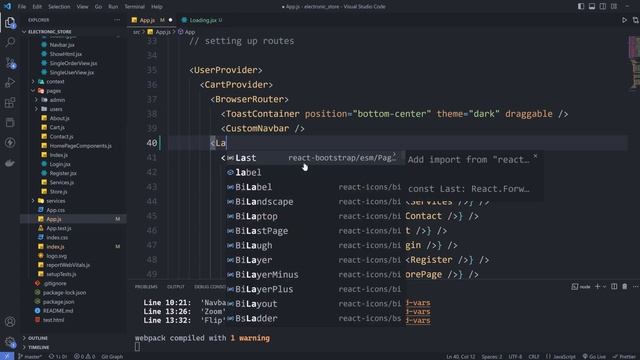Collapse the pages folder
The width and height of the screenshot is (640, 360).
53,91
